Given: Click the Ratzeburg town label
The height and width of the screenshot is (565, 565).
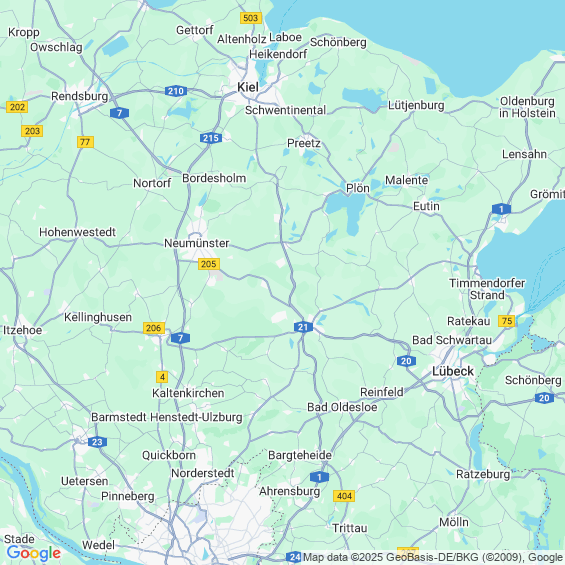Looking at the screenshot, I should click(x=483, y=474).
